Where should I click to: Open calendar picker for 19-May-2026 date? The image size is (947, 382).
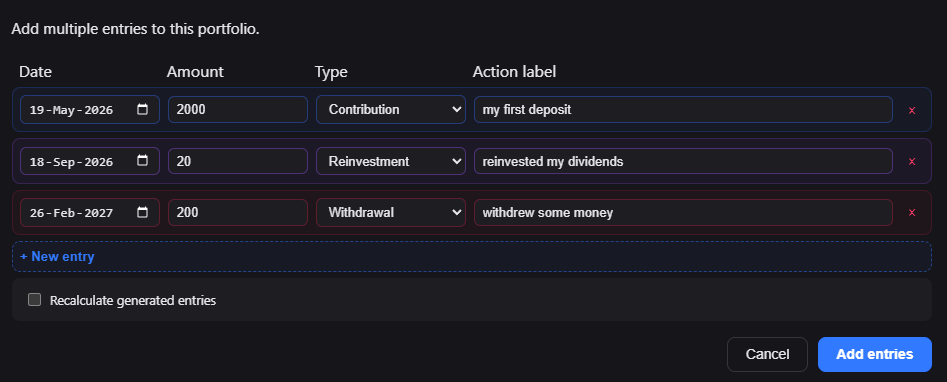(x=143, y=109)
